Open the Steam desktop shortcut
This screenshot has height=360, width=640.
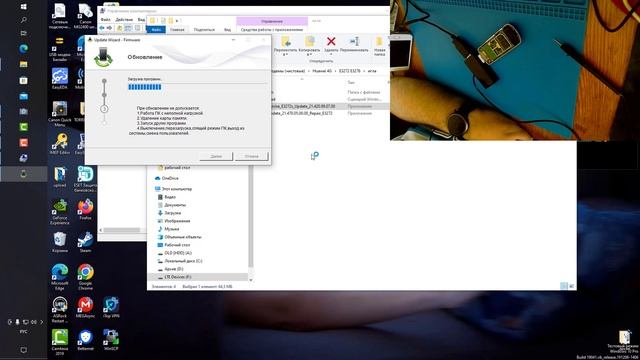pyautogui.click(x=85, y=242)
